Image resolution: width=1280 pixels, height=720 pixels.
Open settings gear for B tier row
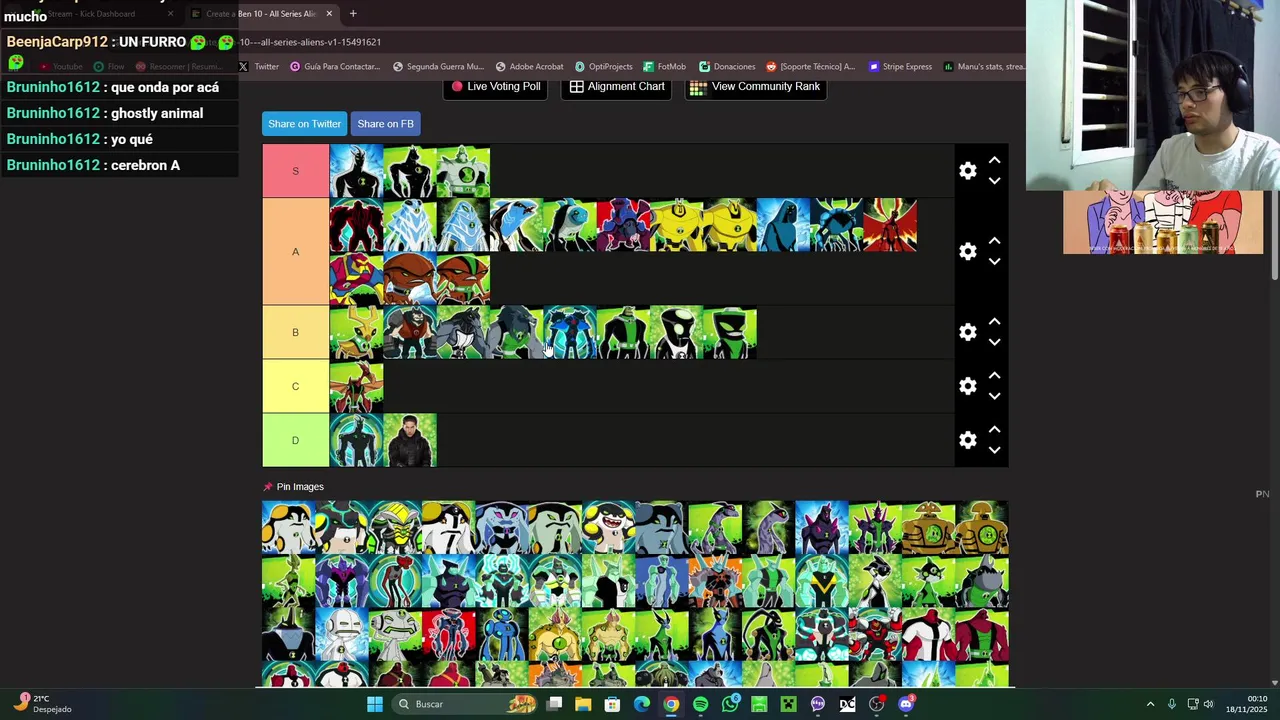(x=967, y=332)
